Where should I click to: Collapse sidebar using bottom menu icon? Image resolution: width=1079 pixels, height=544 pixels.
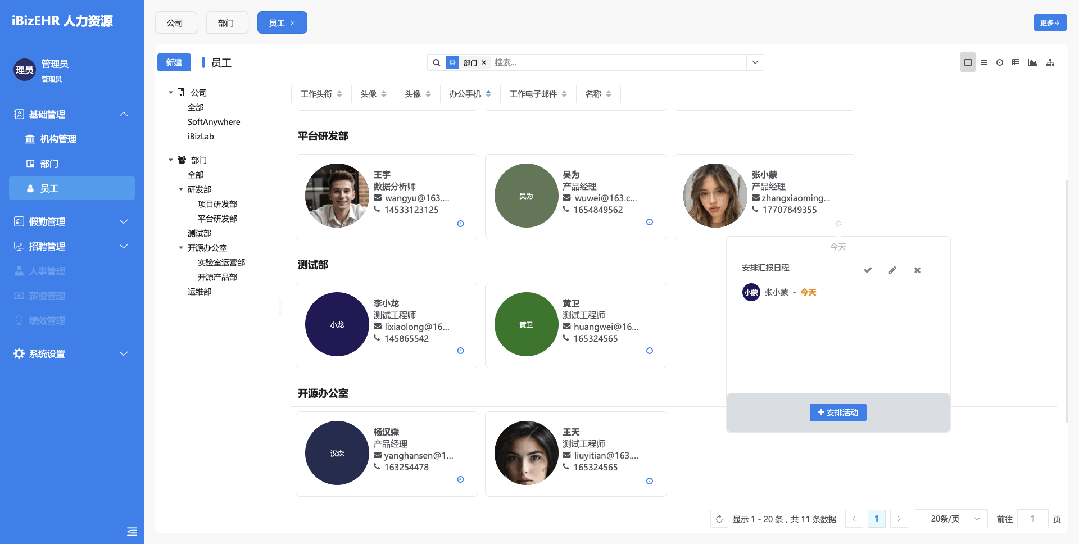[x=132, y=530]
